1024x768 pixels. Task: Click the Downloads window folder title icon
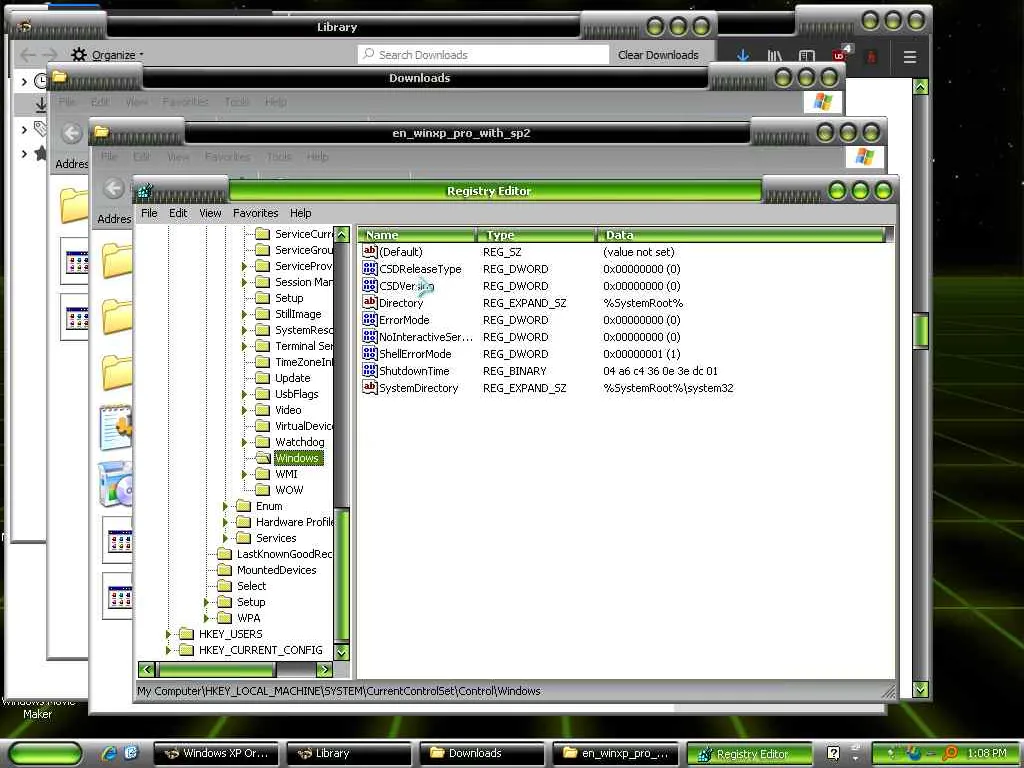[x=59, y=77]
